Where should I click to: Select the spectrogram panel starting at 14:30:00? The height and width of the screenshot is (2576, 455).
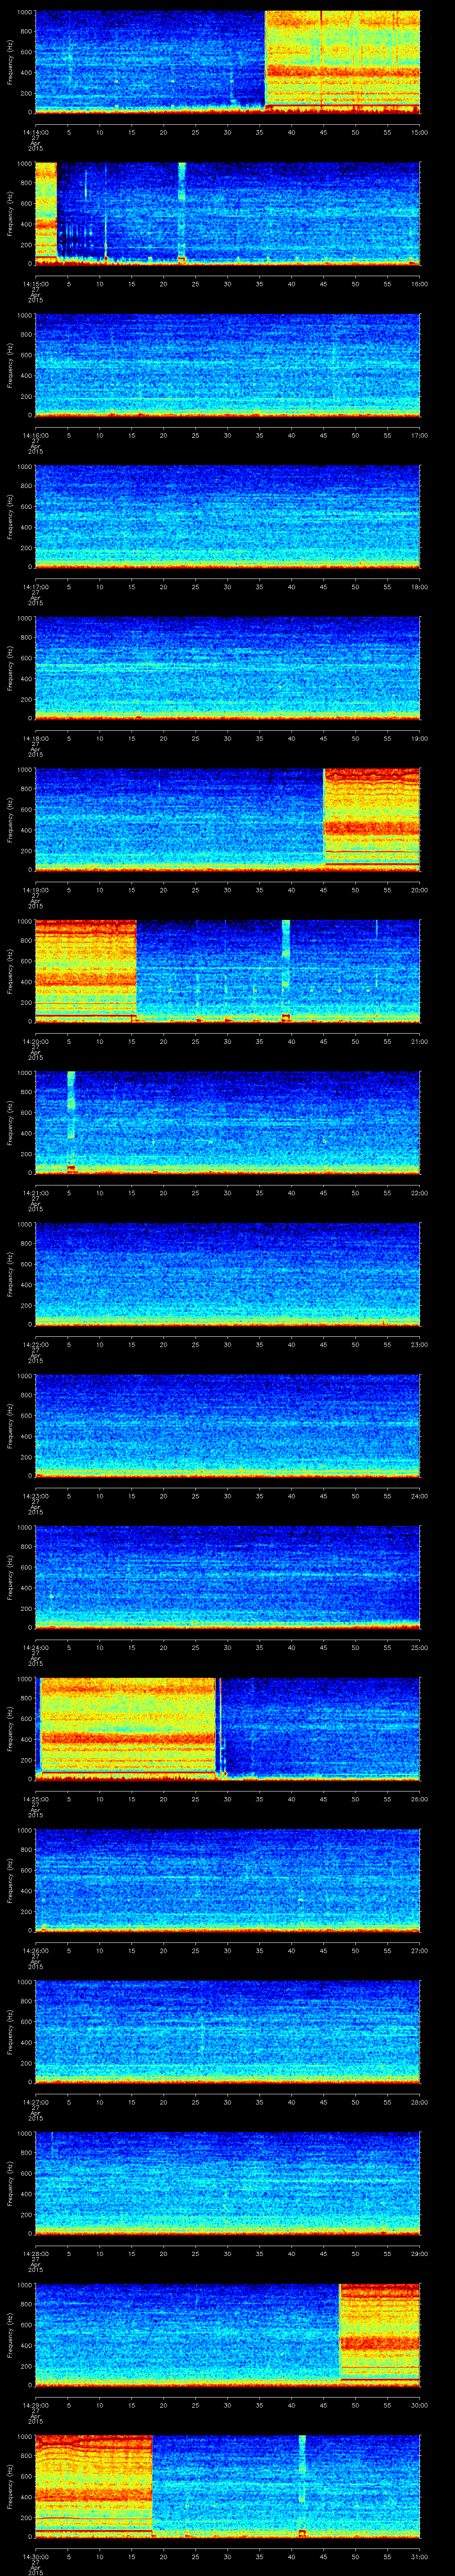(x=228, y=2487)
